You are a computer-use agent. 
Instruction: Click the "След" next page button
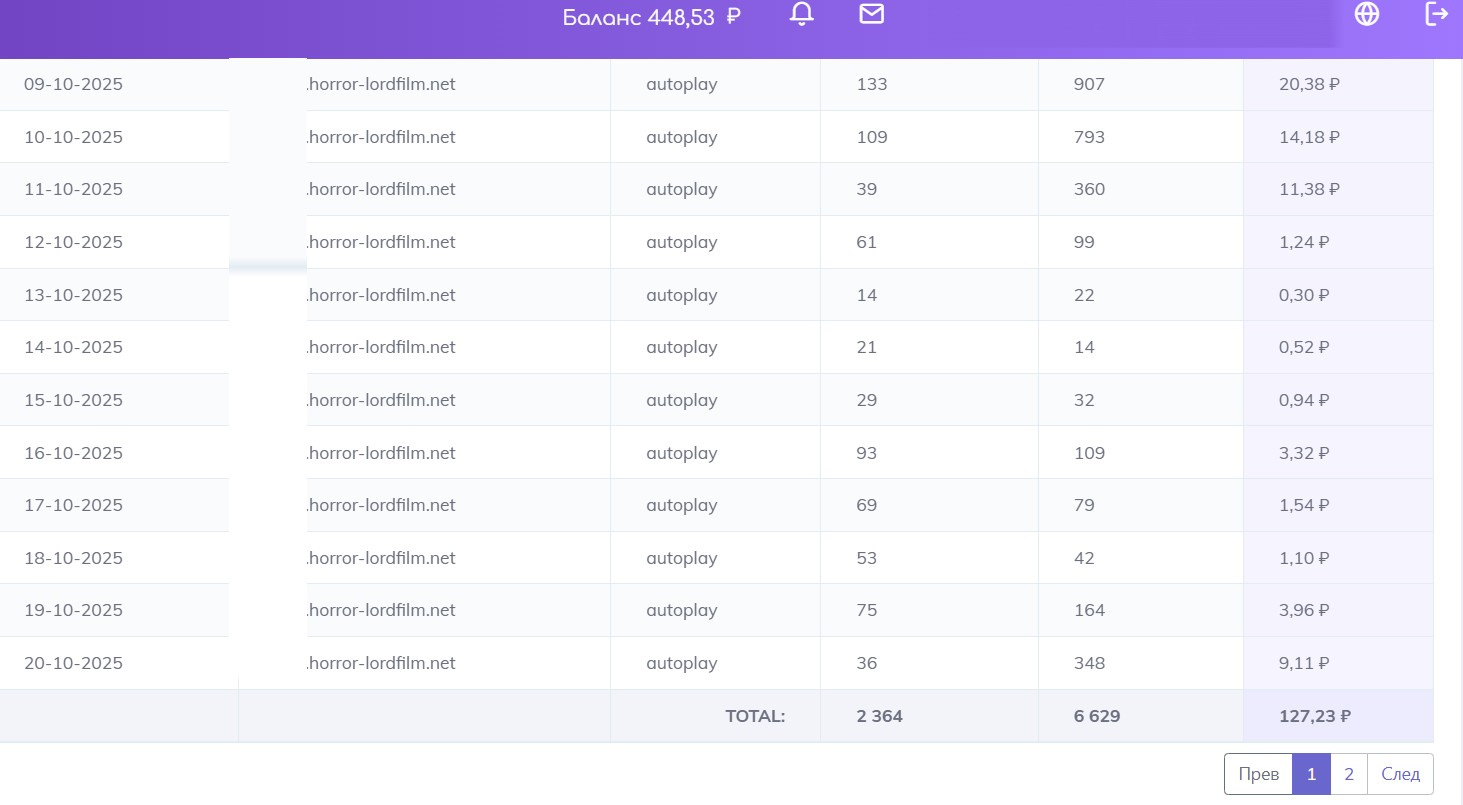pyautogui.click(x=1400, y=774)
